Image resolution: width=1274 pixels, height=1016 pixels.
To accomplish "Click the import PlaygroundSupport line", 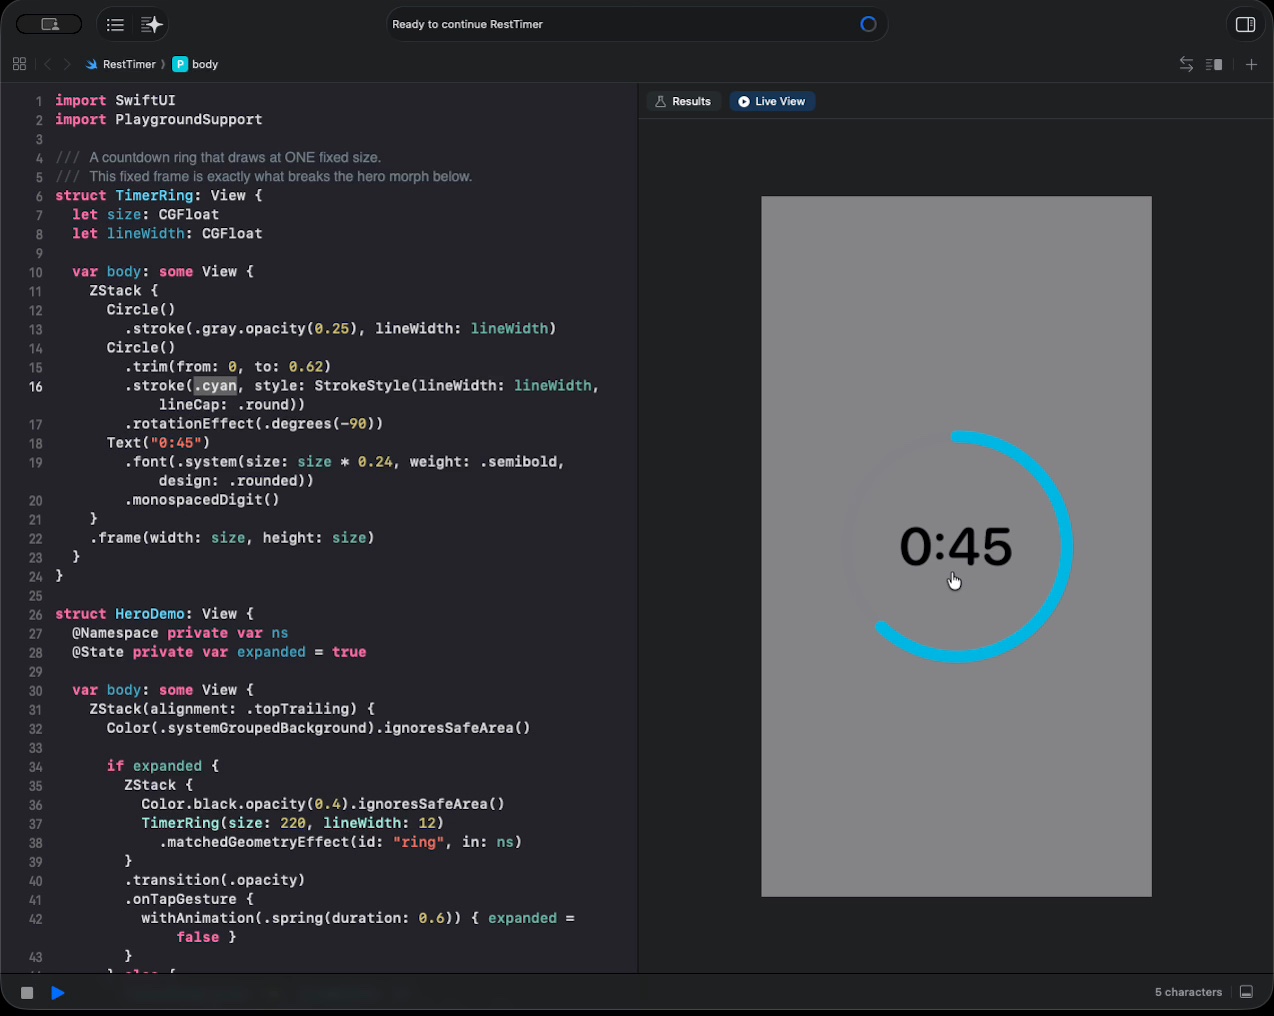I will [159, 120].
